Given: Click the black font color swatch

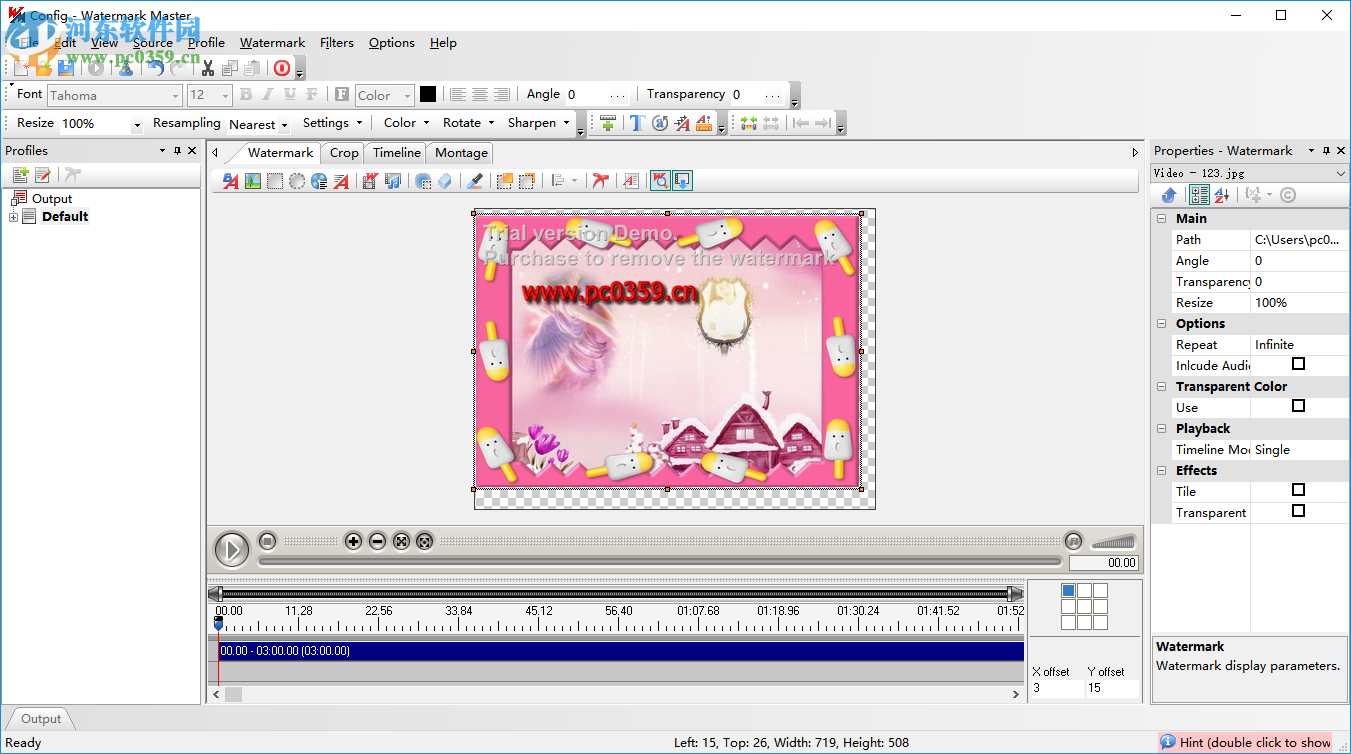Looking at the screenshot, I should 428,95.
